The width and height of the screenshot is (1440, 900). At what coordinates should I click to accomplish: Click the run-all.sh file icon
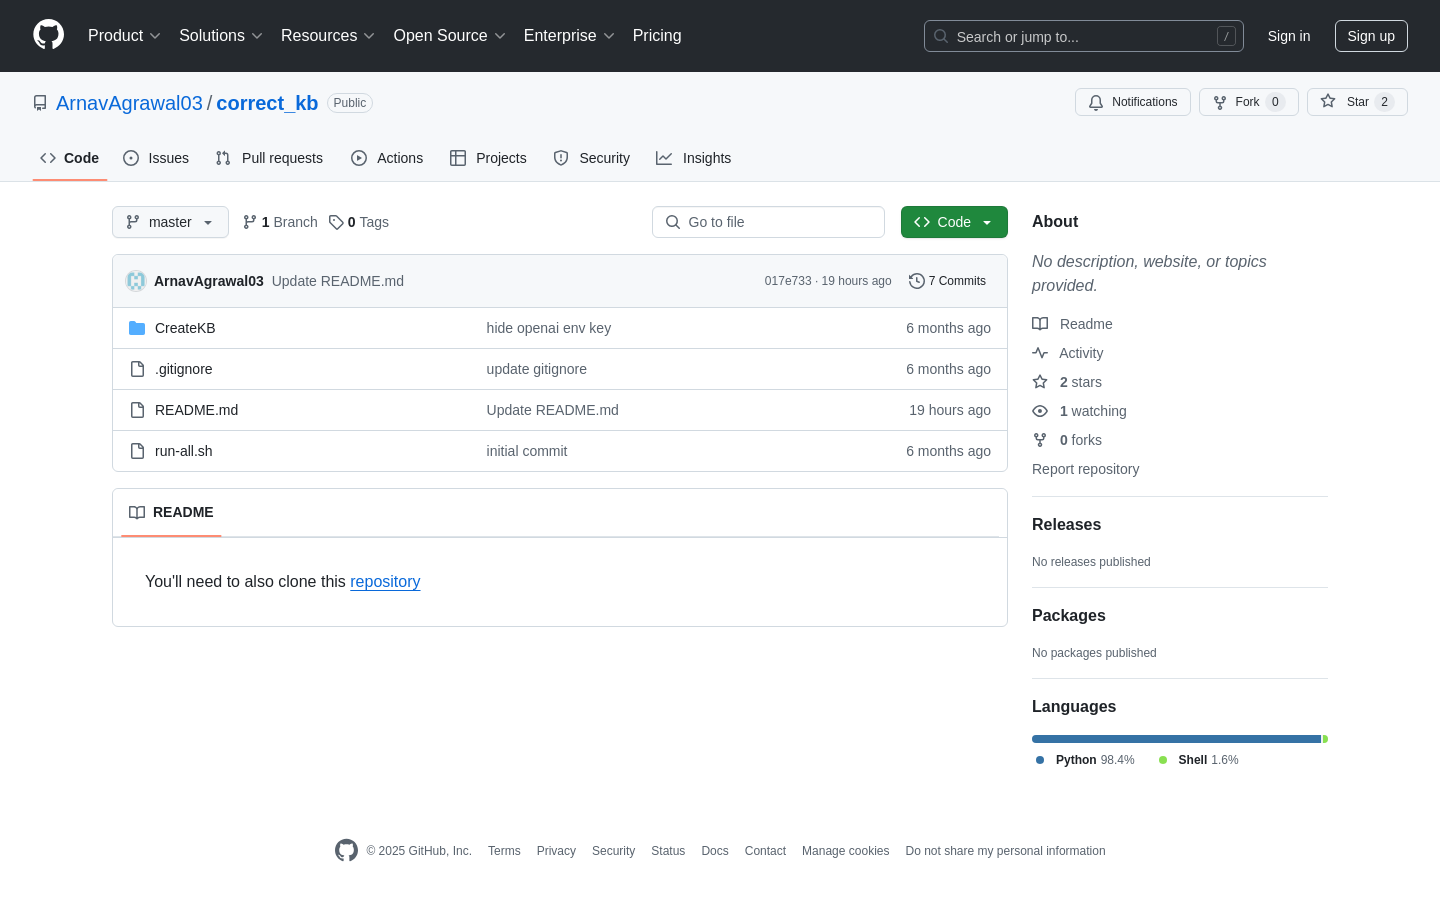pos(137,451)
